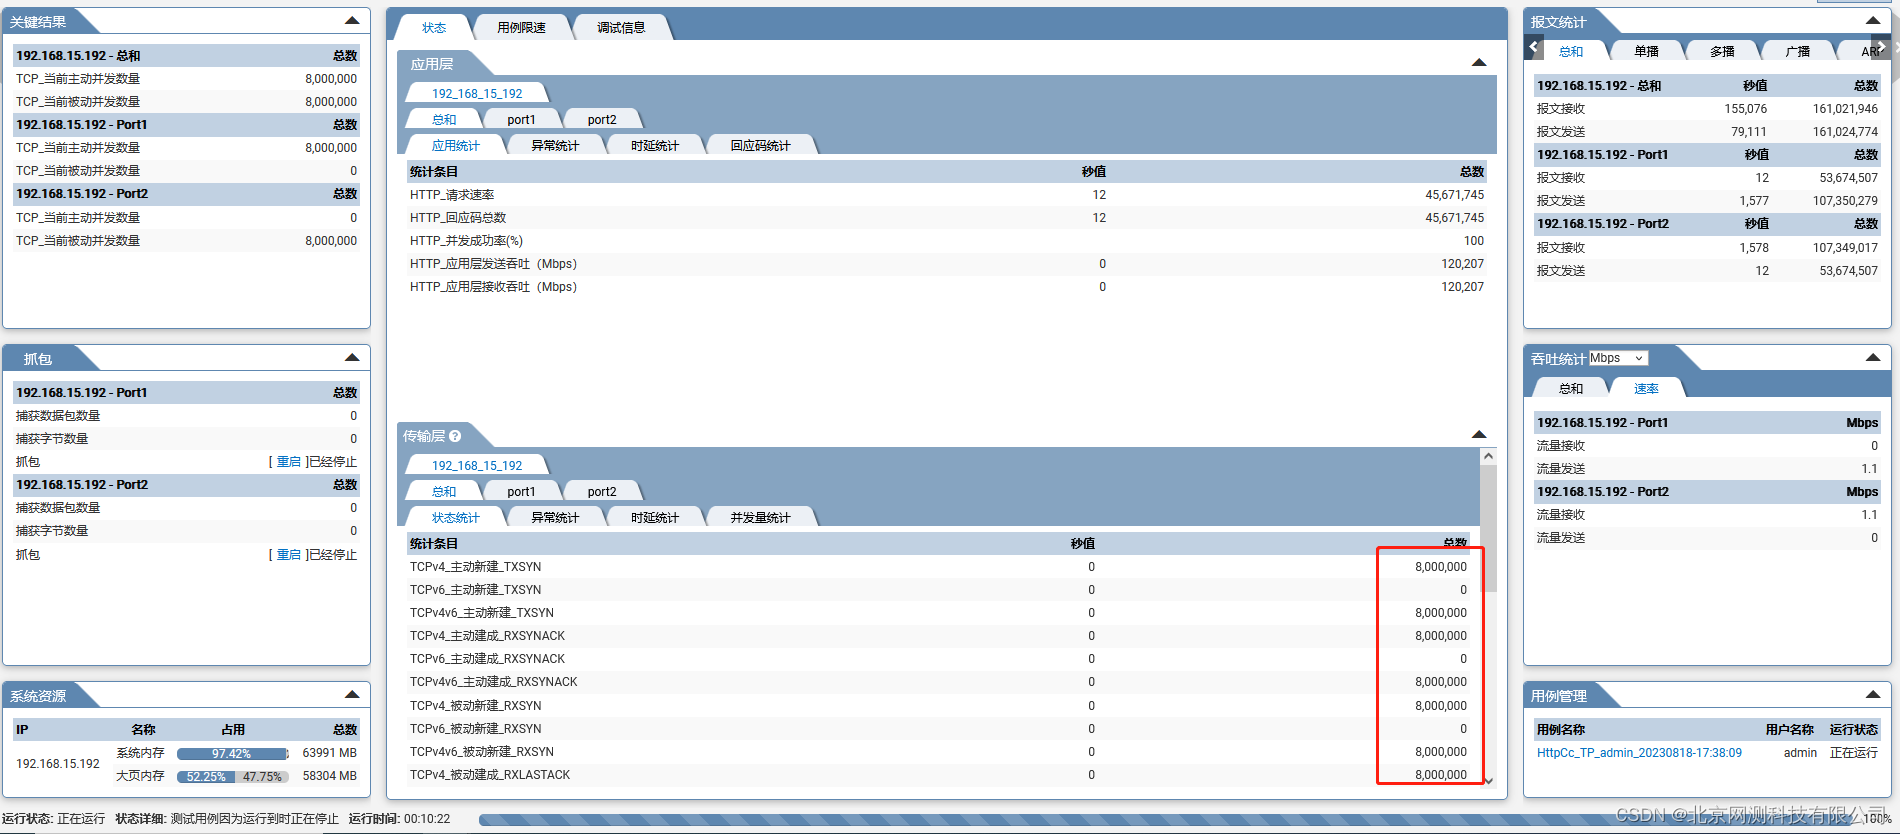
Task: Open the 状态统计 tab
Action: (456, 518)
